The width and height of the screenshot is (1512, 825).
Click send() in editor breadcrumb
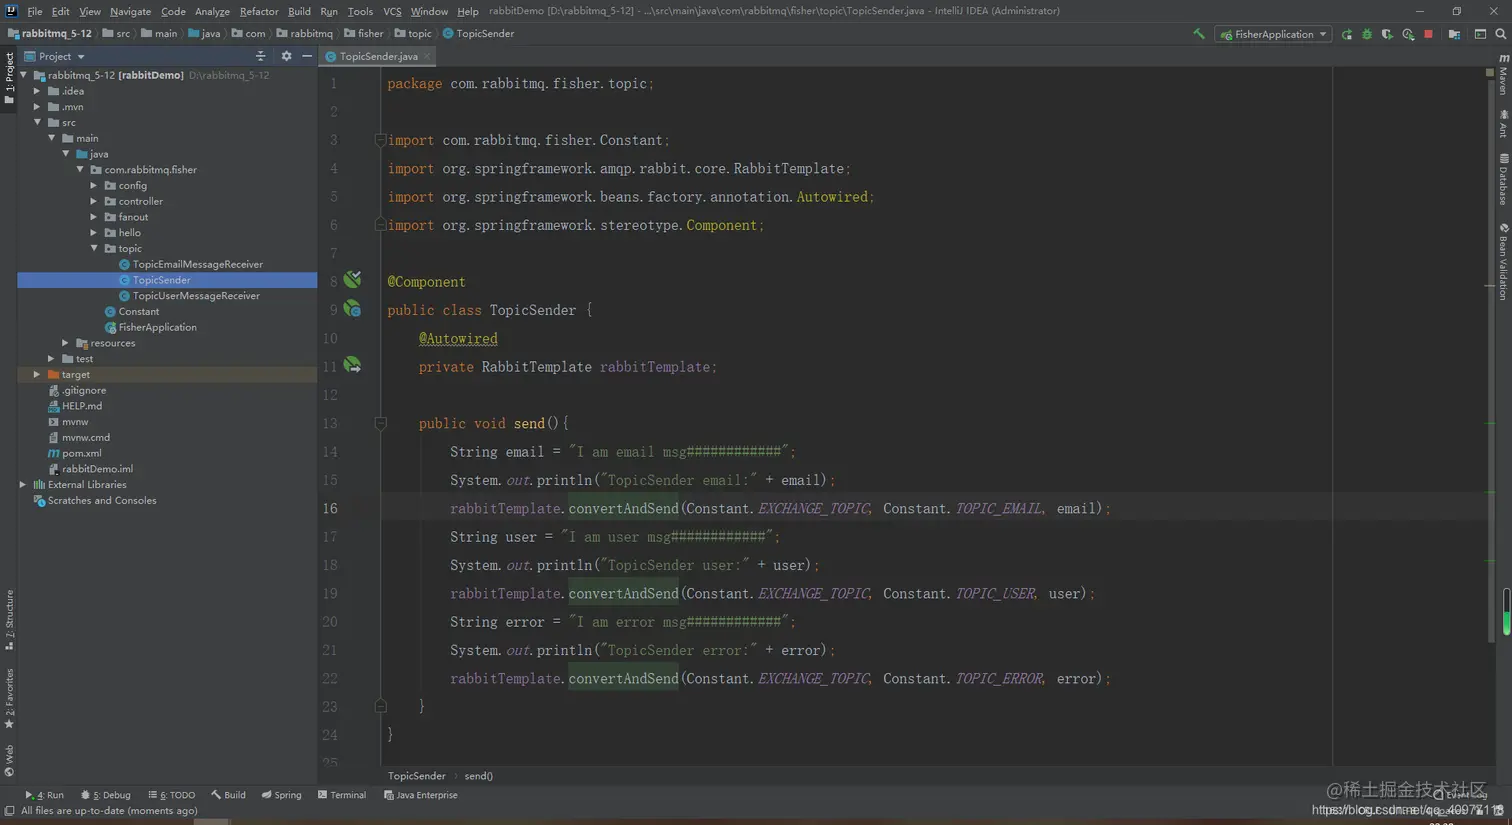tap(478, 776)
